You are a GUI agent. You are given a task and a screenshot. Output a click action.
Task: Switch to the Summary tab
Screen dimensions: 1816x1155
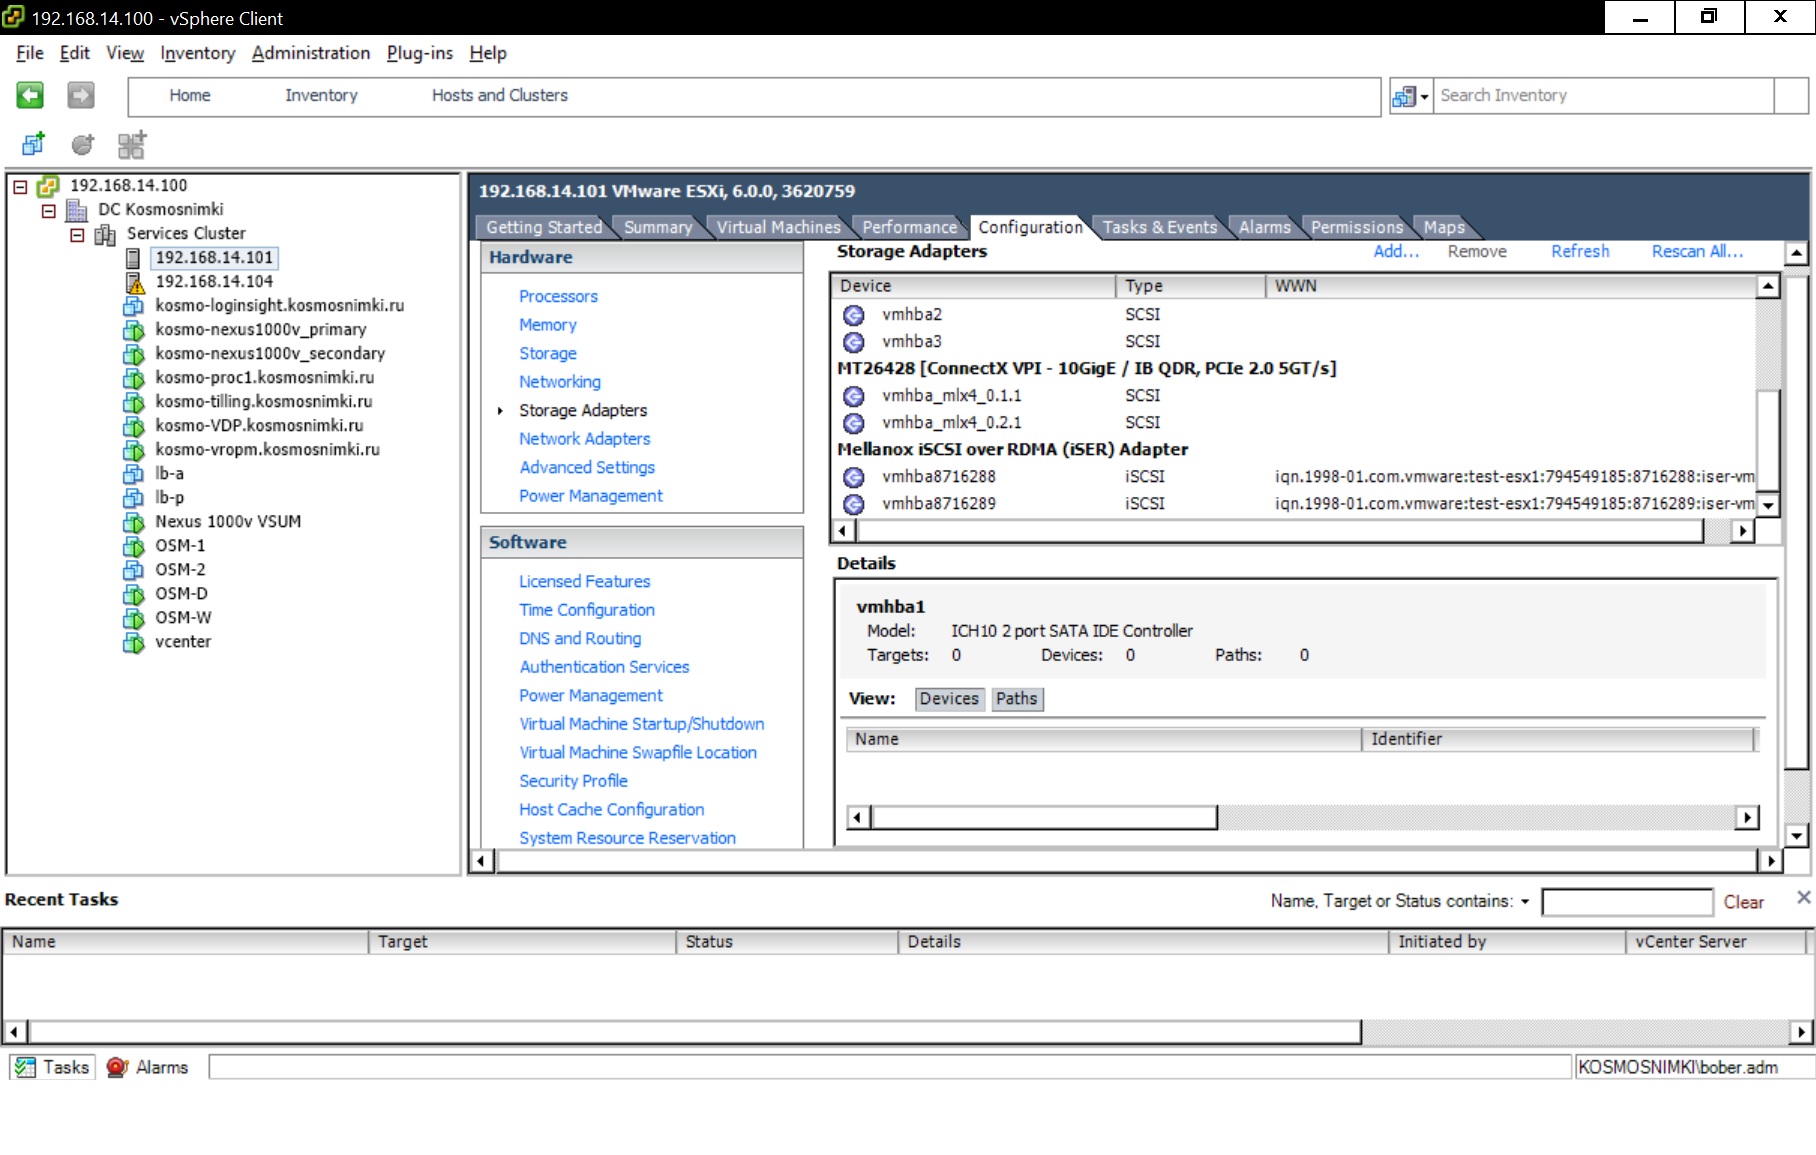[658, 227]
